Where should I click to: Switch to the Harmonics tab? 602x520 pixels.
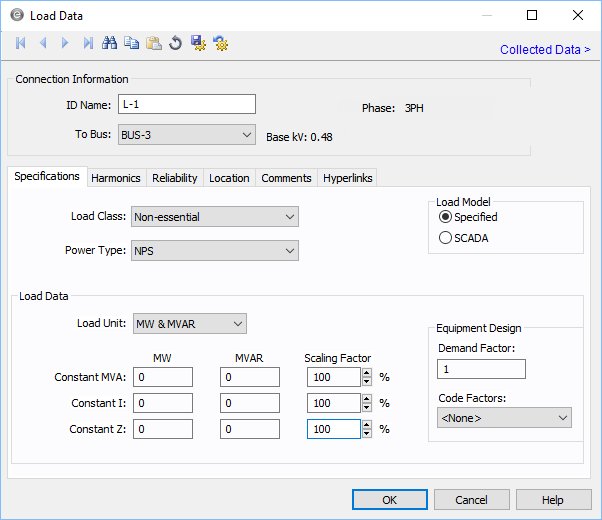[116, 178]
